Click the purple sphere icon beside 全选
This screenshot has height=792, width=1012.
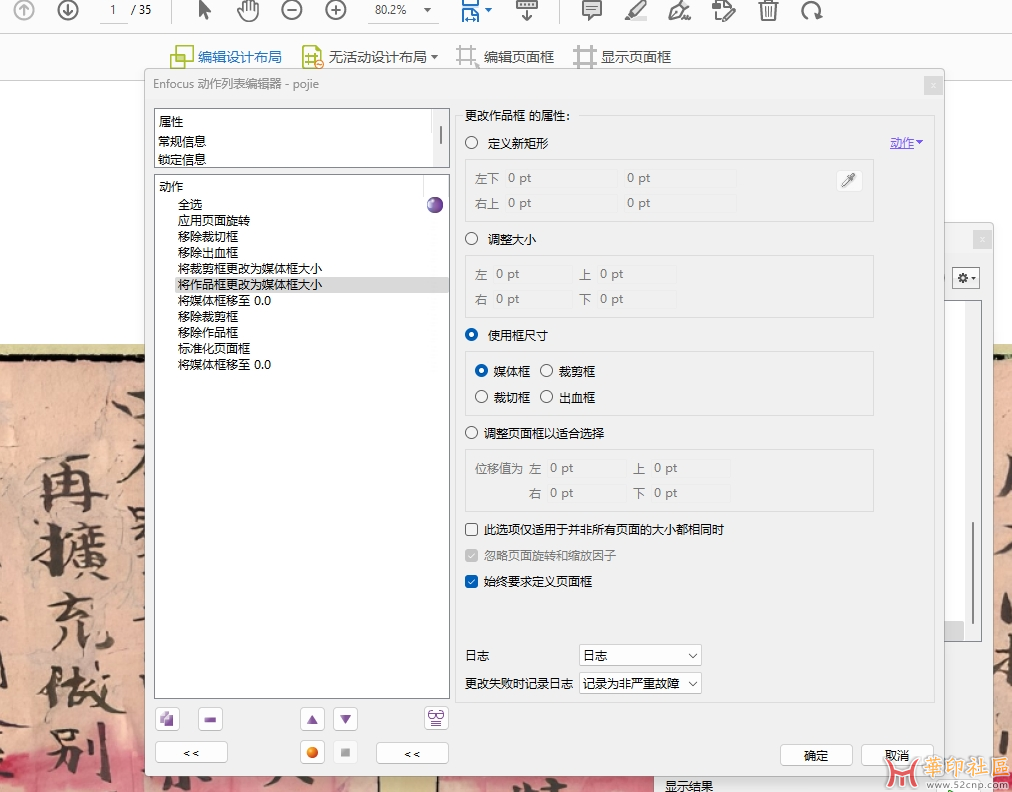point(435,205)
